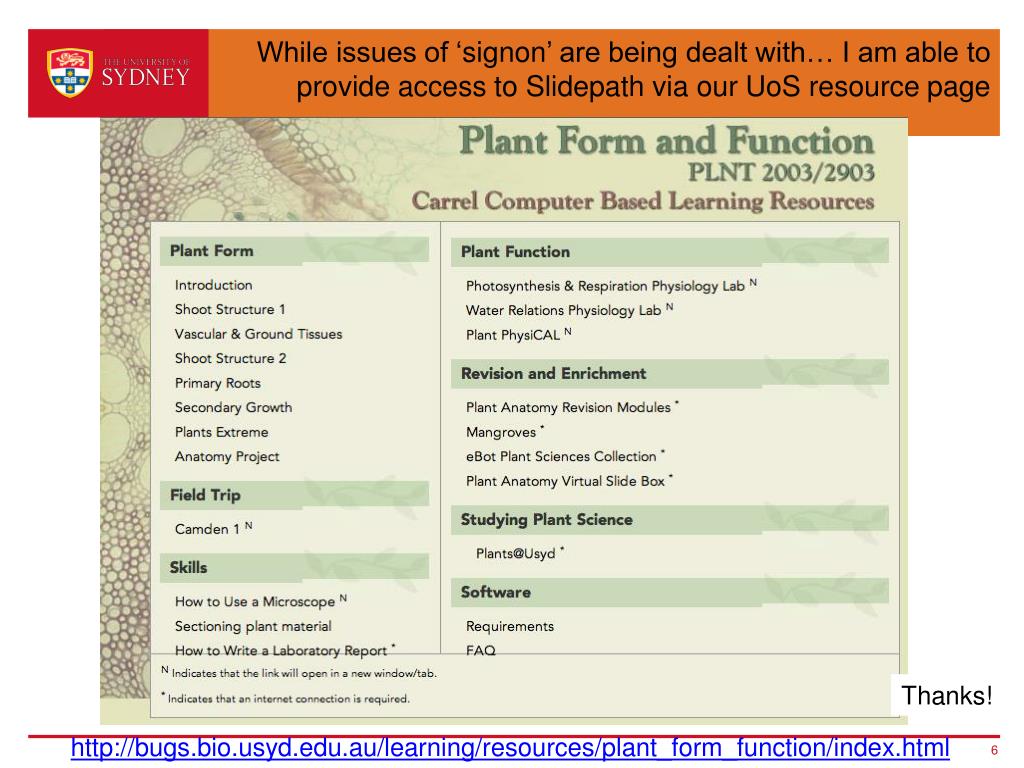The image size is (1024, 768).
Task: Select Primary Roots link
Action: pyautogui.click(x=217, y=383)
